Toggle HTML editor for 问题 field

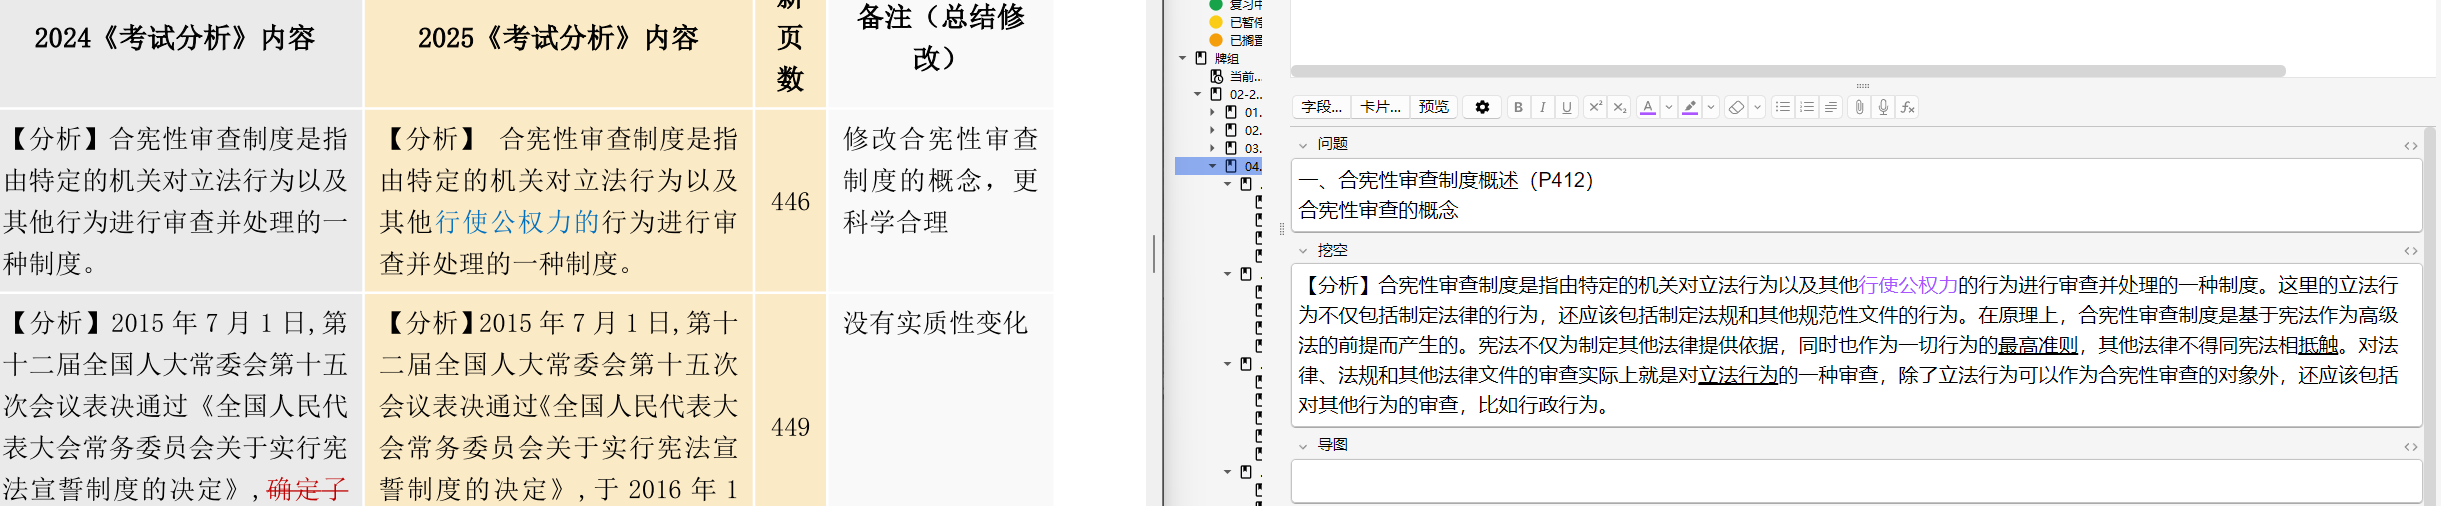(x=2411, y=146)
